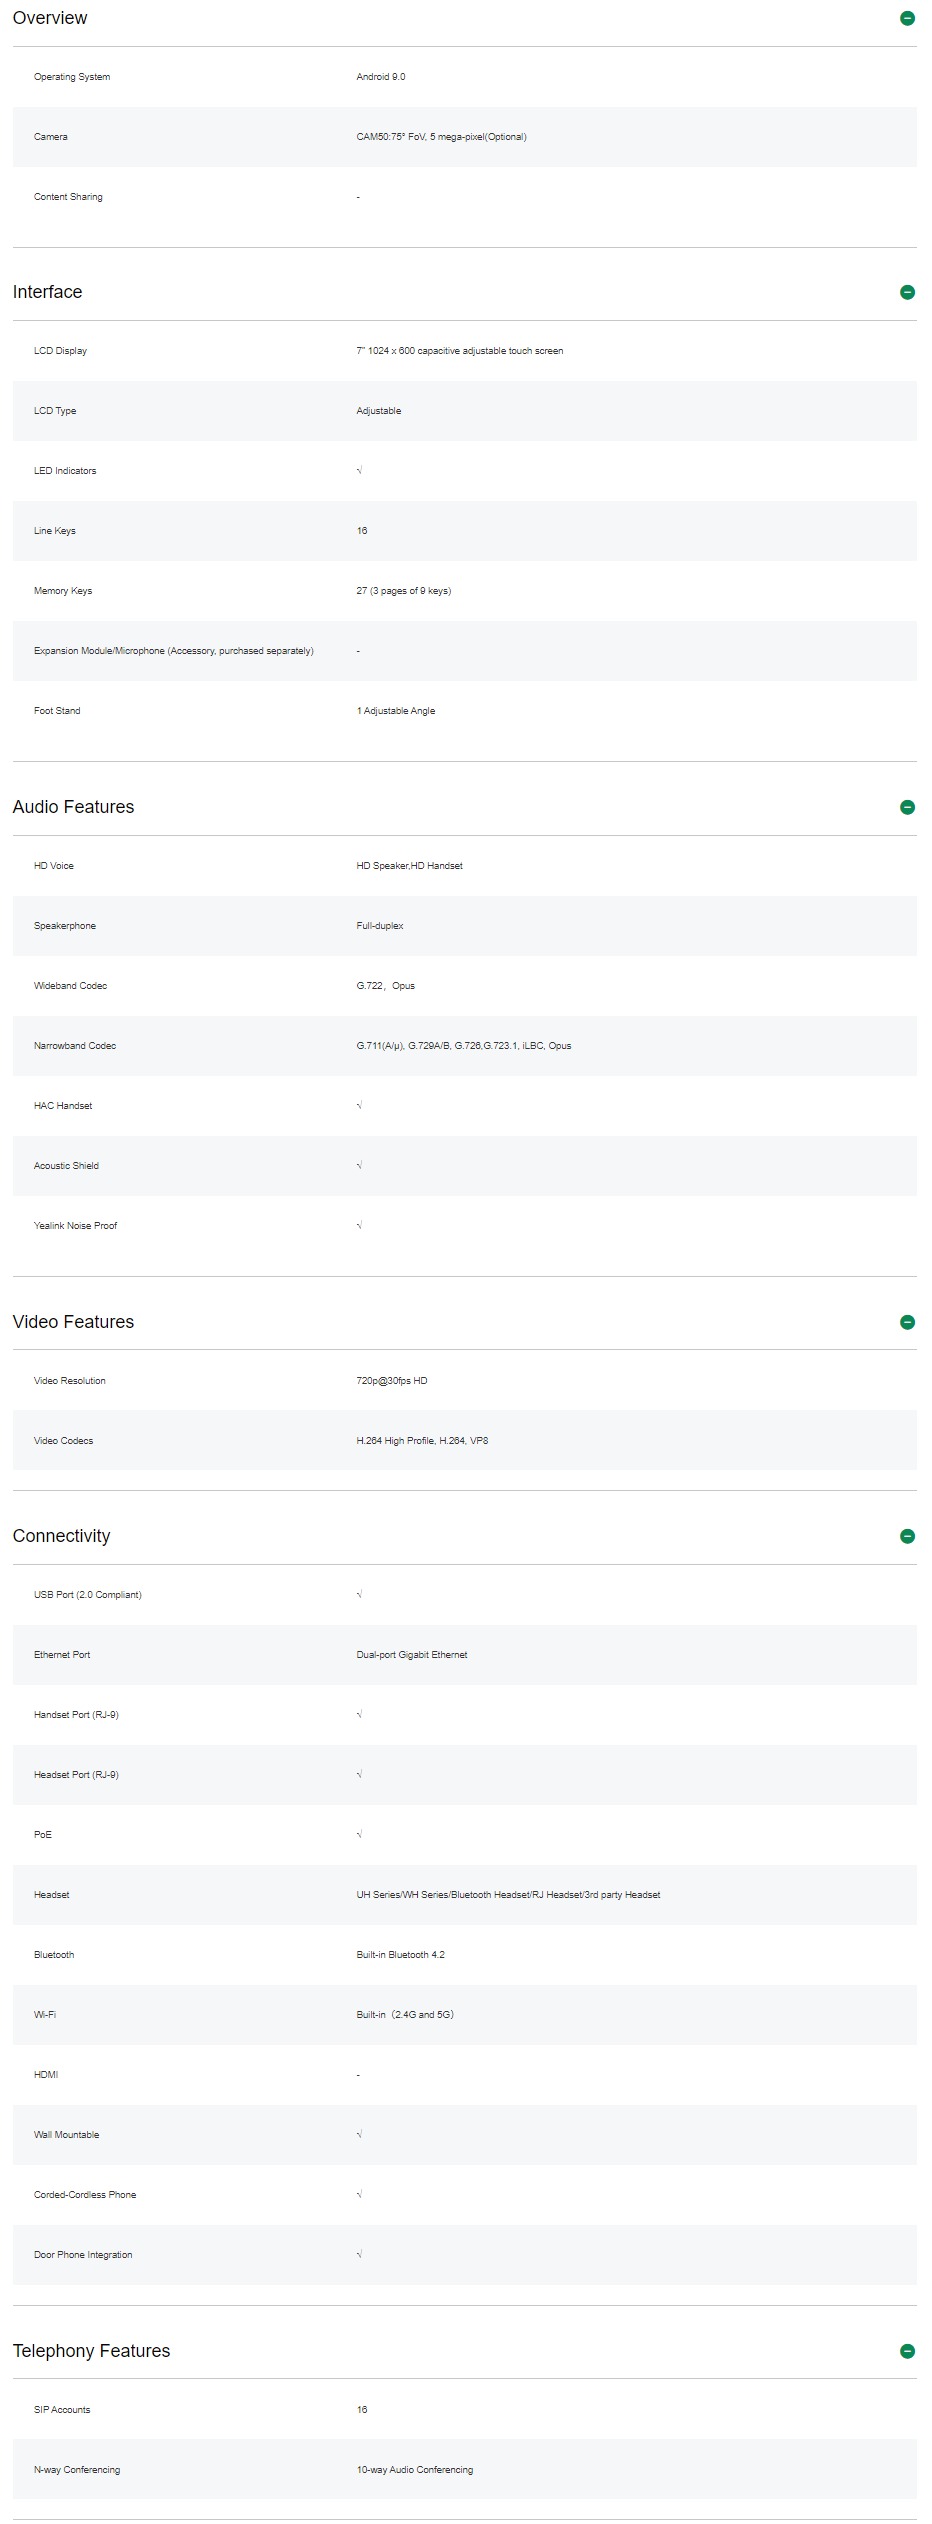Click the Narrowband Codec row label
Screen dimensions: 932x2524
coord(75,1046)
